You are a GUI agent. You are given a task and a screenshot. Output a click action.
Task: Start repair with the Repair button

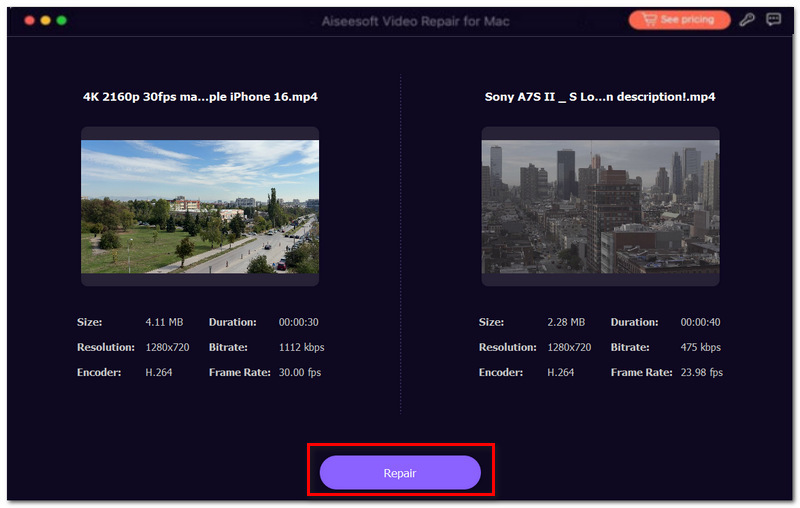[x=400, y=473]
